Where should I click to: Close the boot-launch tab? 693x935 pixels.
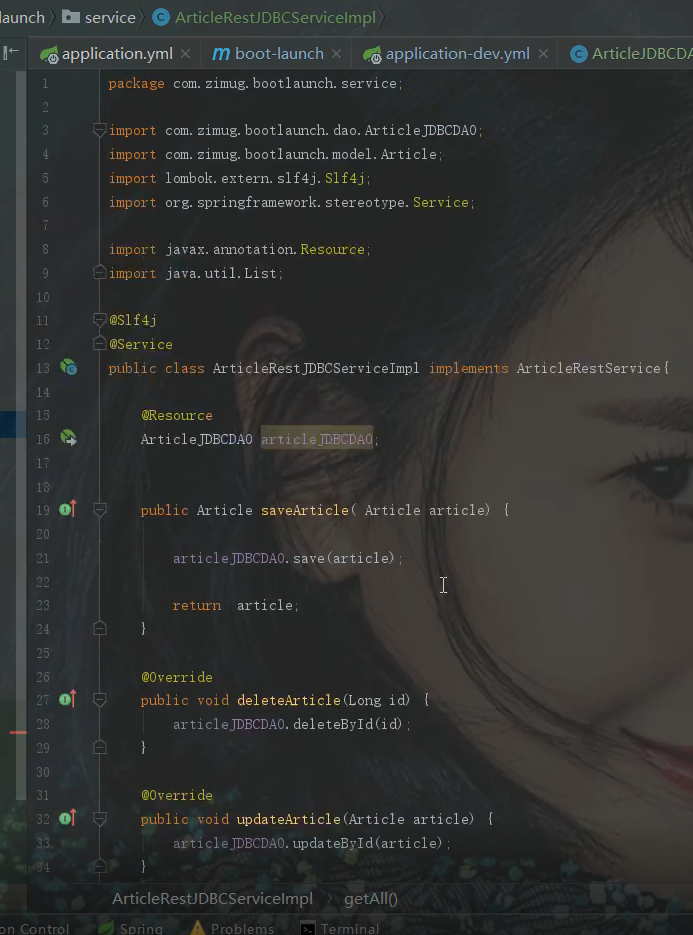click(x=336, y=54)
